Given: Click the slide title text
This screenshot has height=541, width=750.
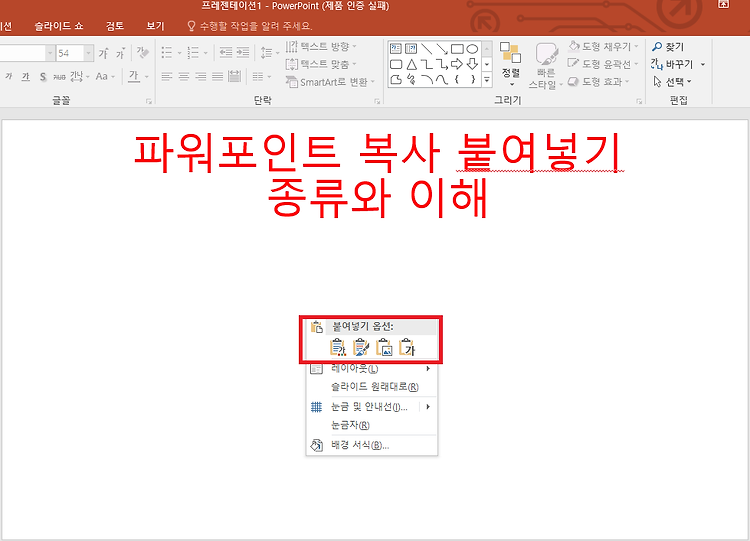Looking at the screenshot, I should click(x=378, y=175).
